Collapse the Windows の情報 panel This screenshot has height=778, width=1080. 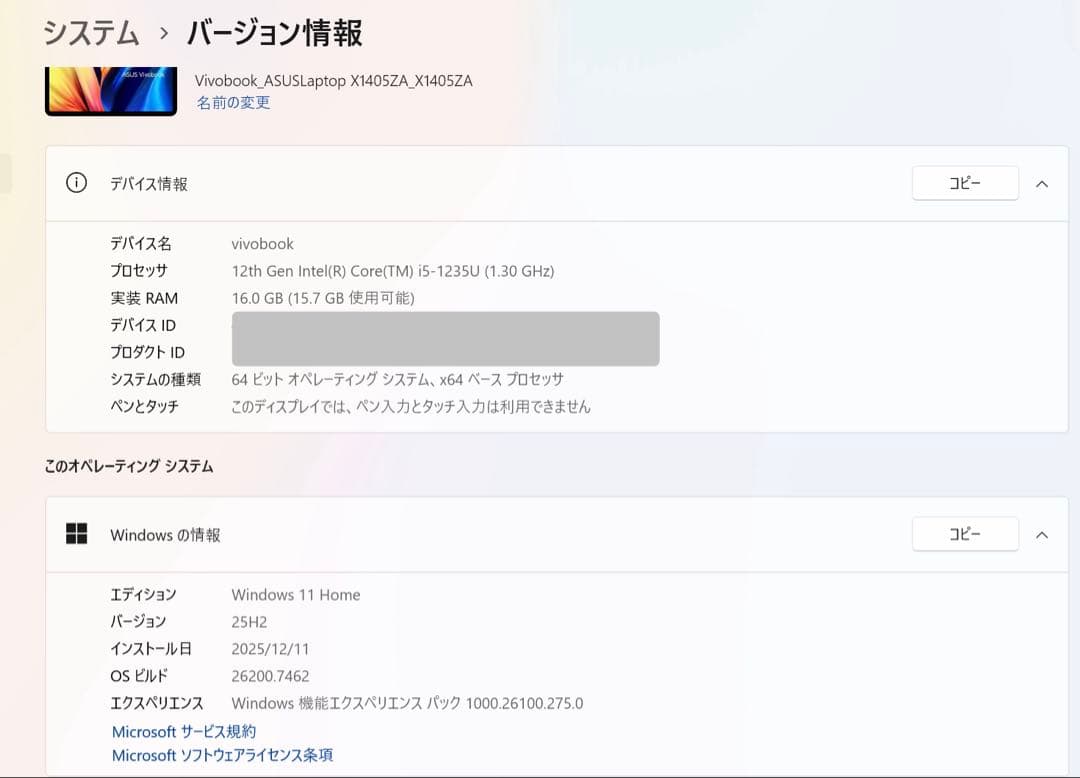[x=1042, y=534]
